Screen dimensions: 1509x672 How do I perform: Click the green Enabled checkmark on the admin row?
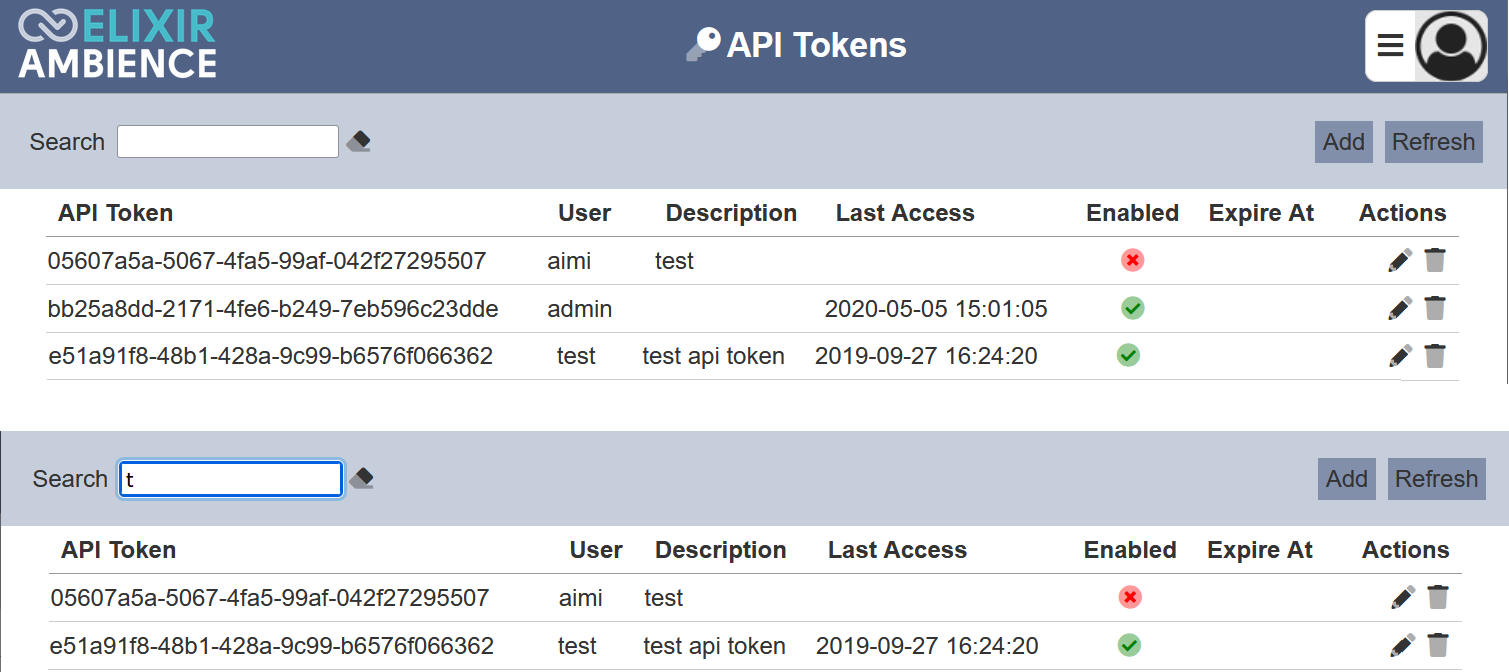[1132, 308]
